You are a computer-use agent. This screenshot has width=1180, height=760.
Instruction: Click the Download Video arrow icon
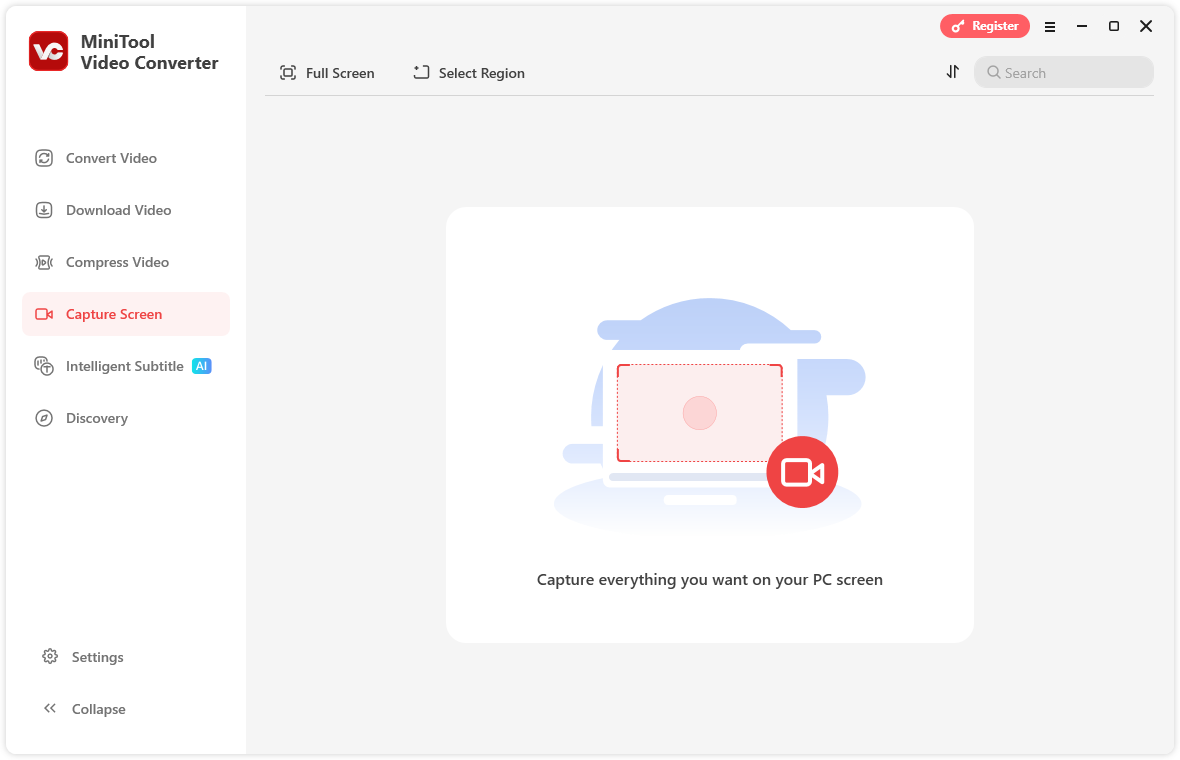[x=44, y=210]
